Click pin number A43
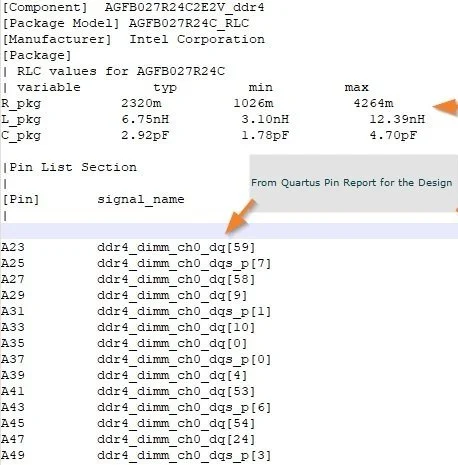The width and height of the screenshot is (458, 465). [x=13, y=407]
